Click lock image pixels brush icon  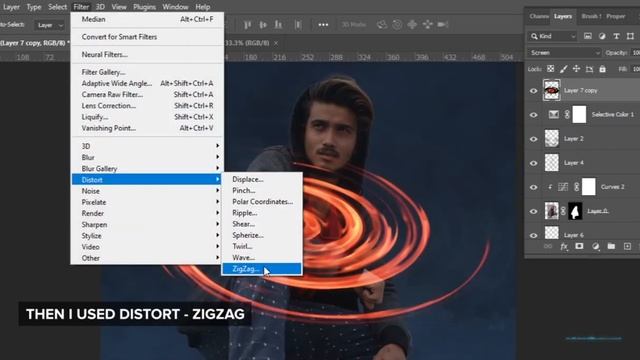[564, 69]
